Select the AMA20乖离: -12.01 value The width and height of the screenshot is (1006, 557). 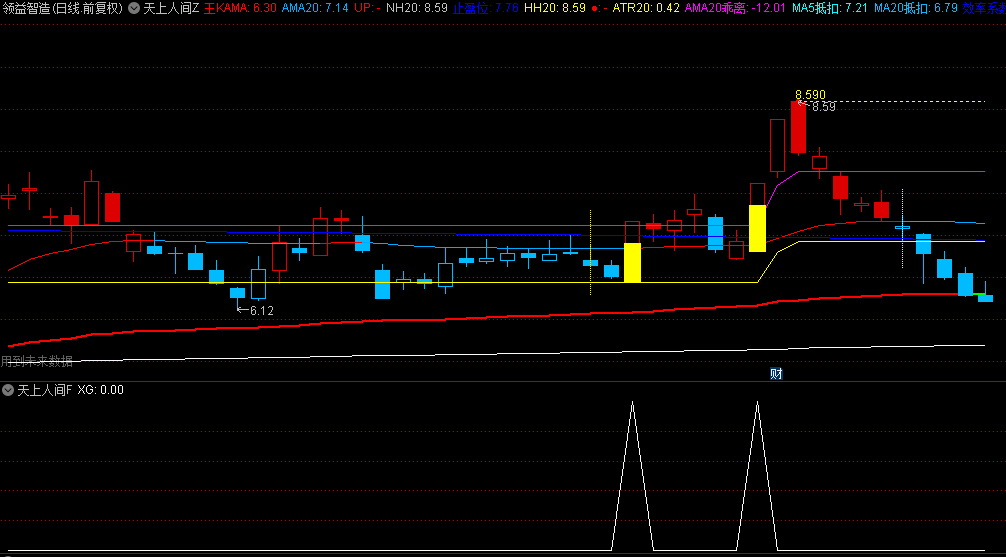coord(736,9)
